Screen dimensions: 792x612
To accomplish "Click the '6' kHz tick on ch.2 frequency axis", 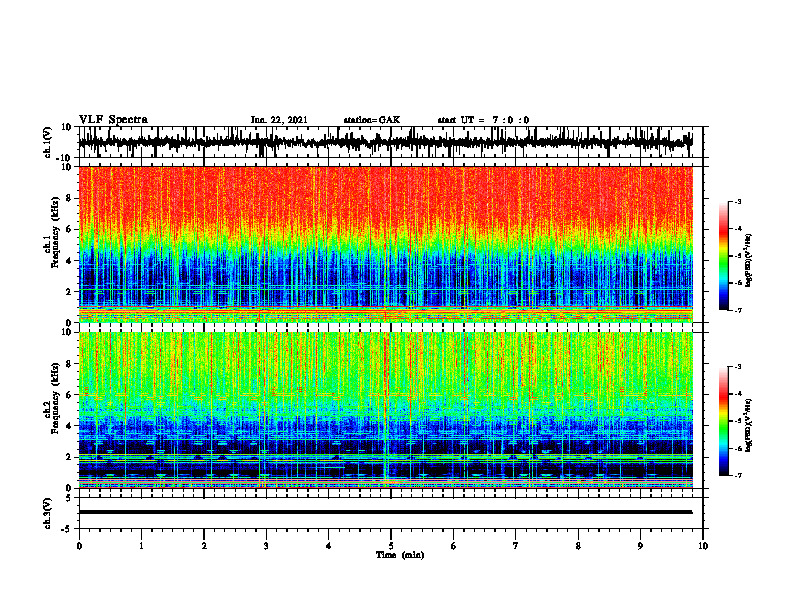I will pos(69,395).
